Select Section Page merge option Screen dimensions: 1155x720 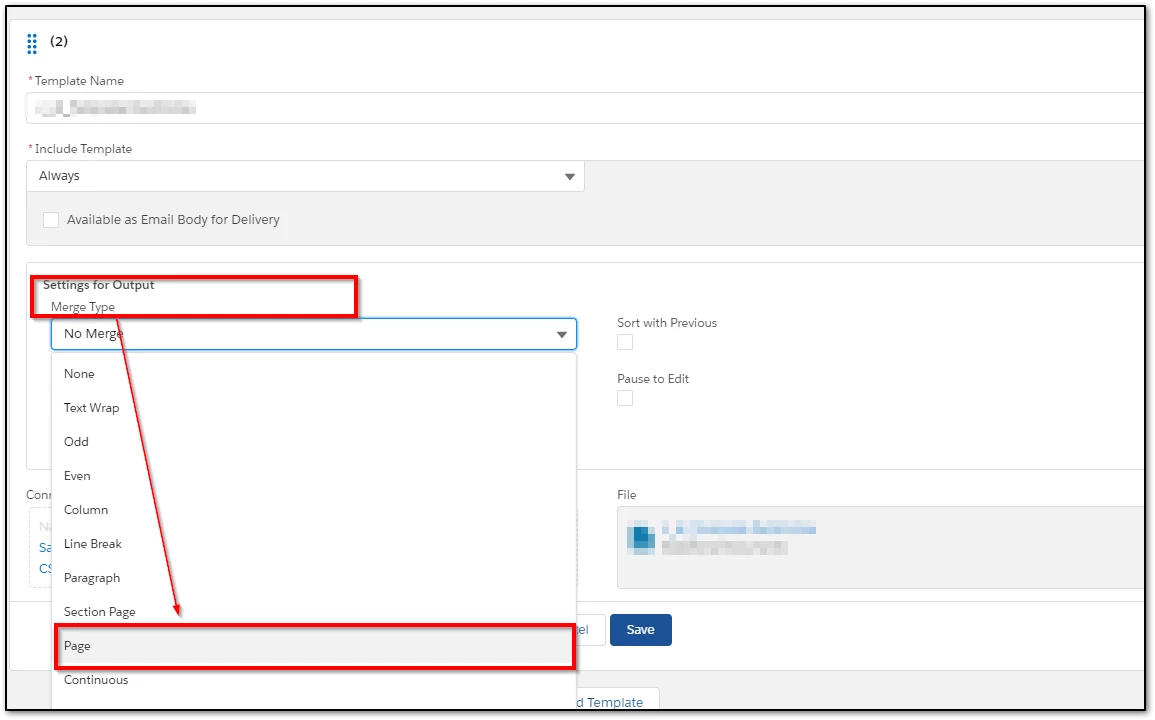tap(314, 612)
